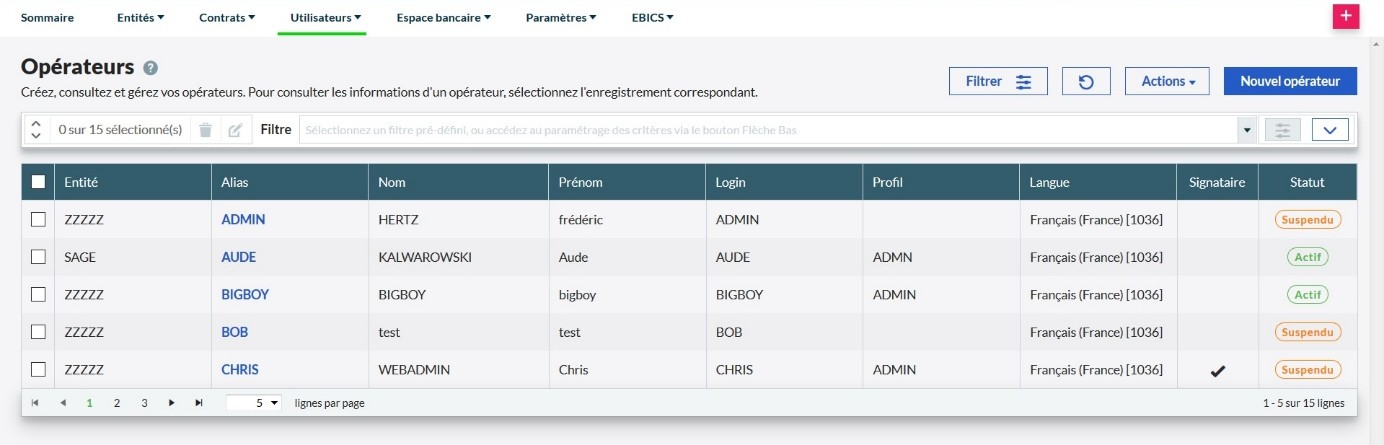This screenshot has width=1384, height=445.
Task: Open the lines per page selector
Action: [x=254, y=403]
